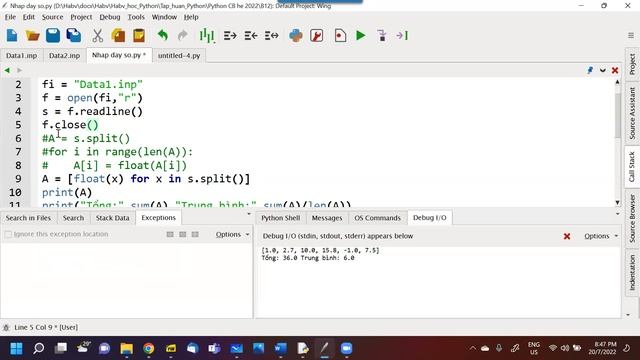Copy selection with the toolbar copy icon
The height and width of the screenshot is (360, 640).
point(118,36)
